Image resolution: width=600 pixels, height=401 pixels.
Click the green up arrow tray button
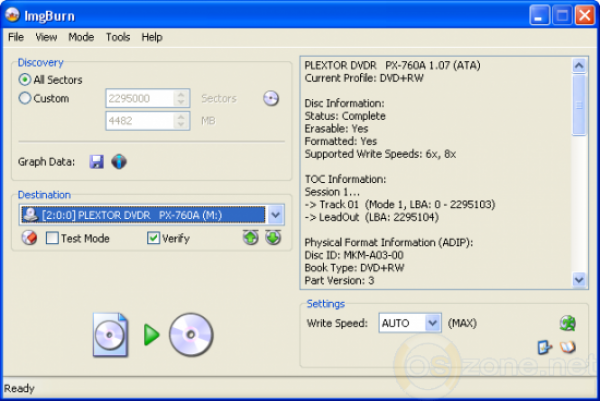tap(251, 238)
